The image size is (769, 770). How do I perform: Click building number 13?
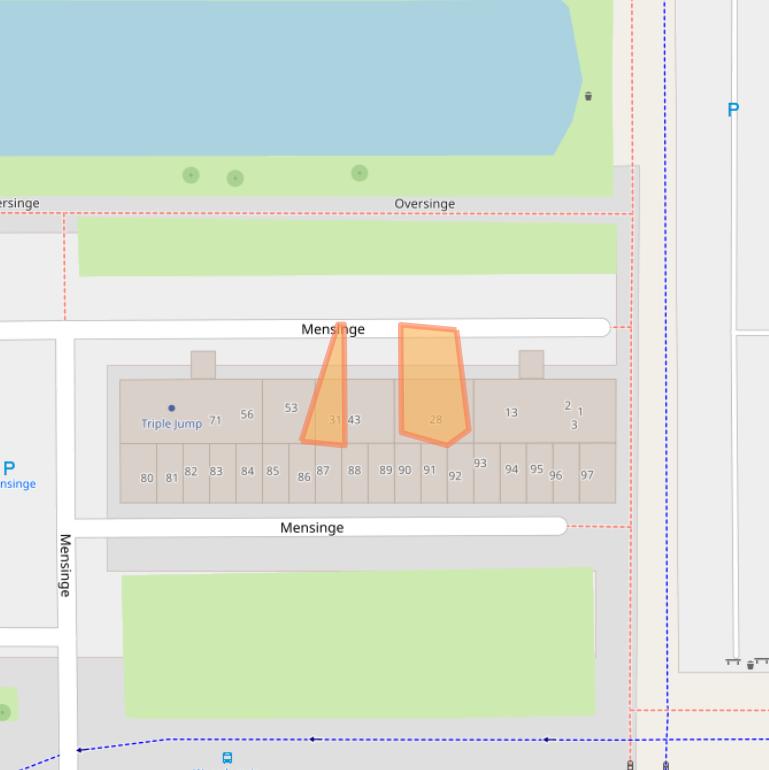pos(511,412)
